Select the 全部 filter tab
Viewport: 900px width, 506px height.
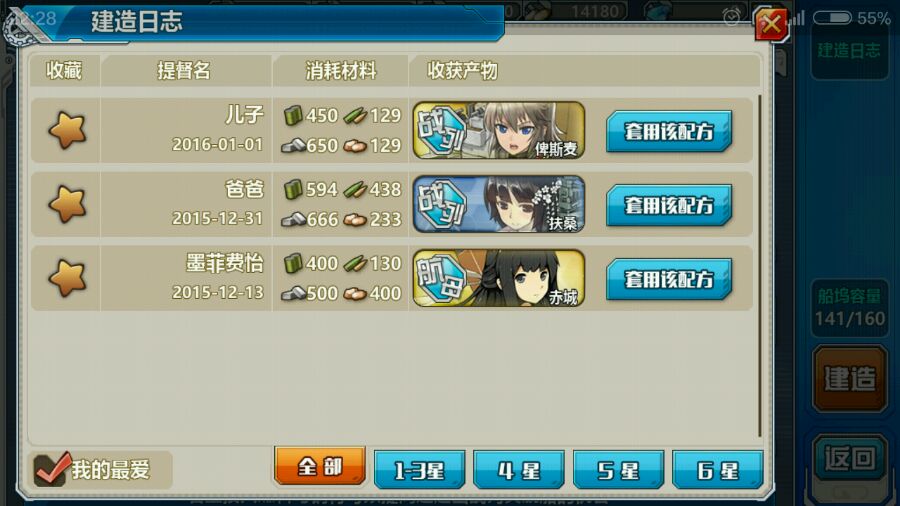click(x=320, y=466)
